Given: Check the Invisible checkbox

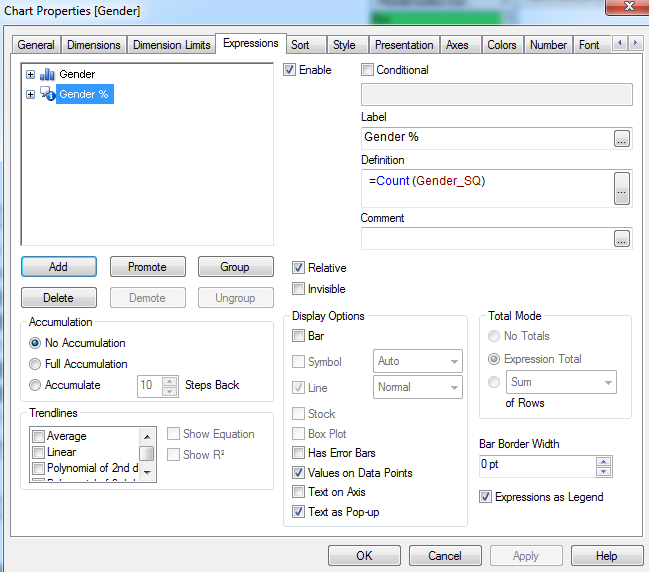Looking at the screenshot, I should [298, 288].
